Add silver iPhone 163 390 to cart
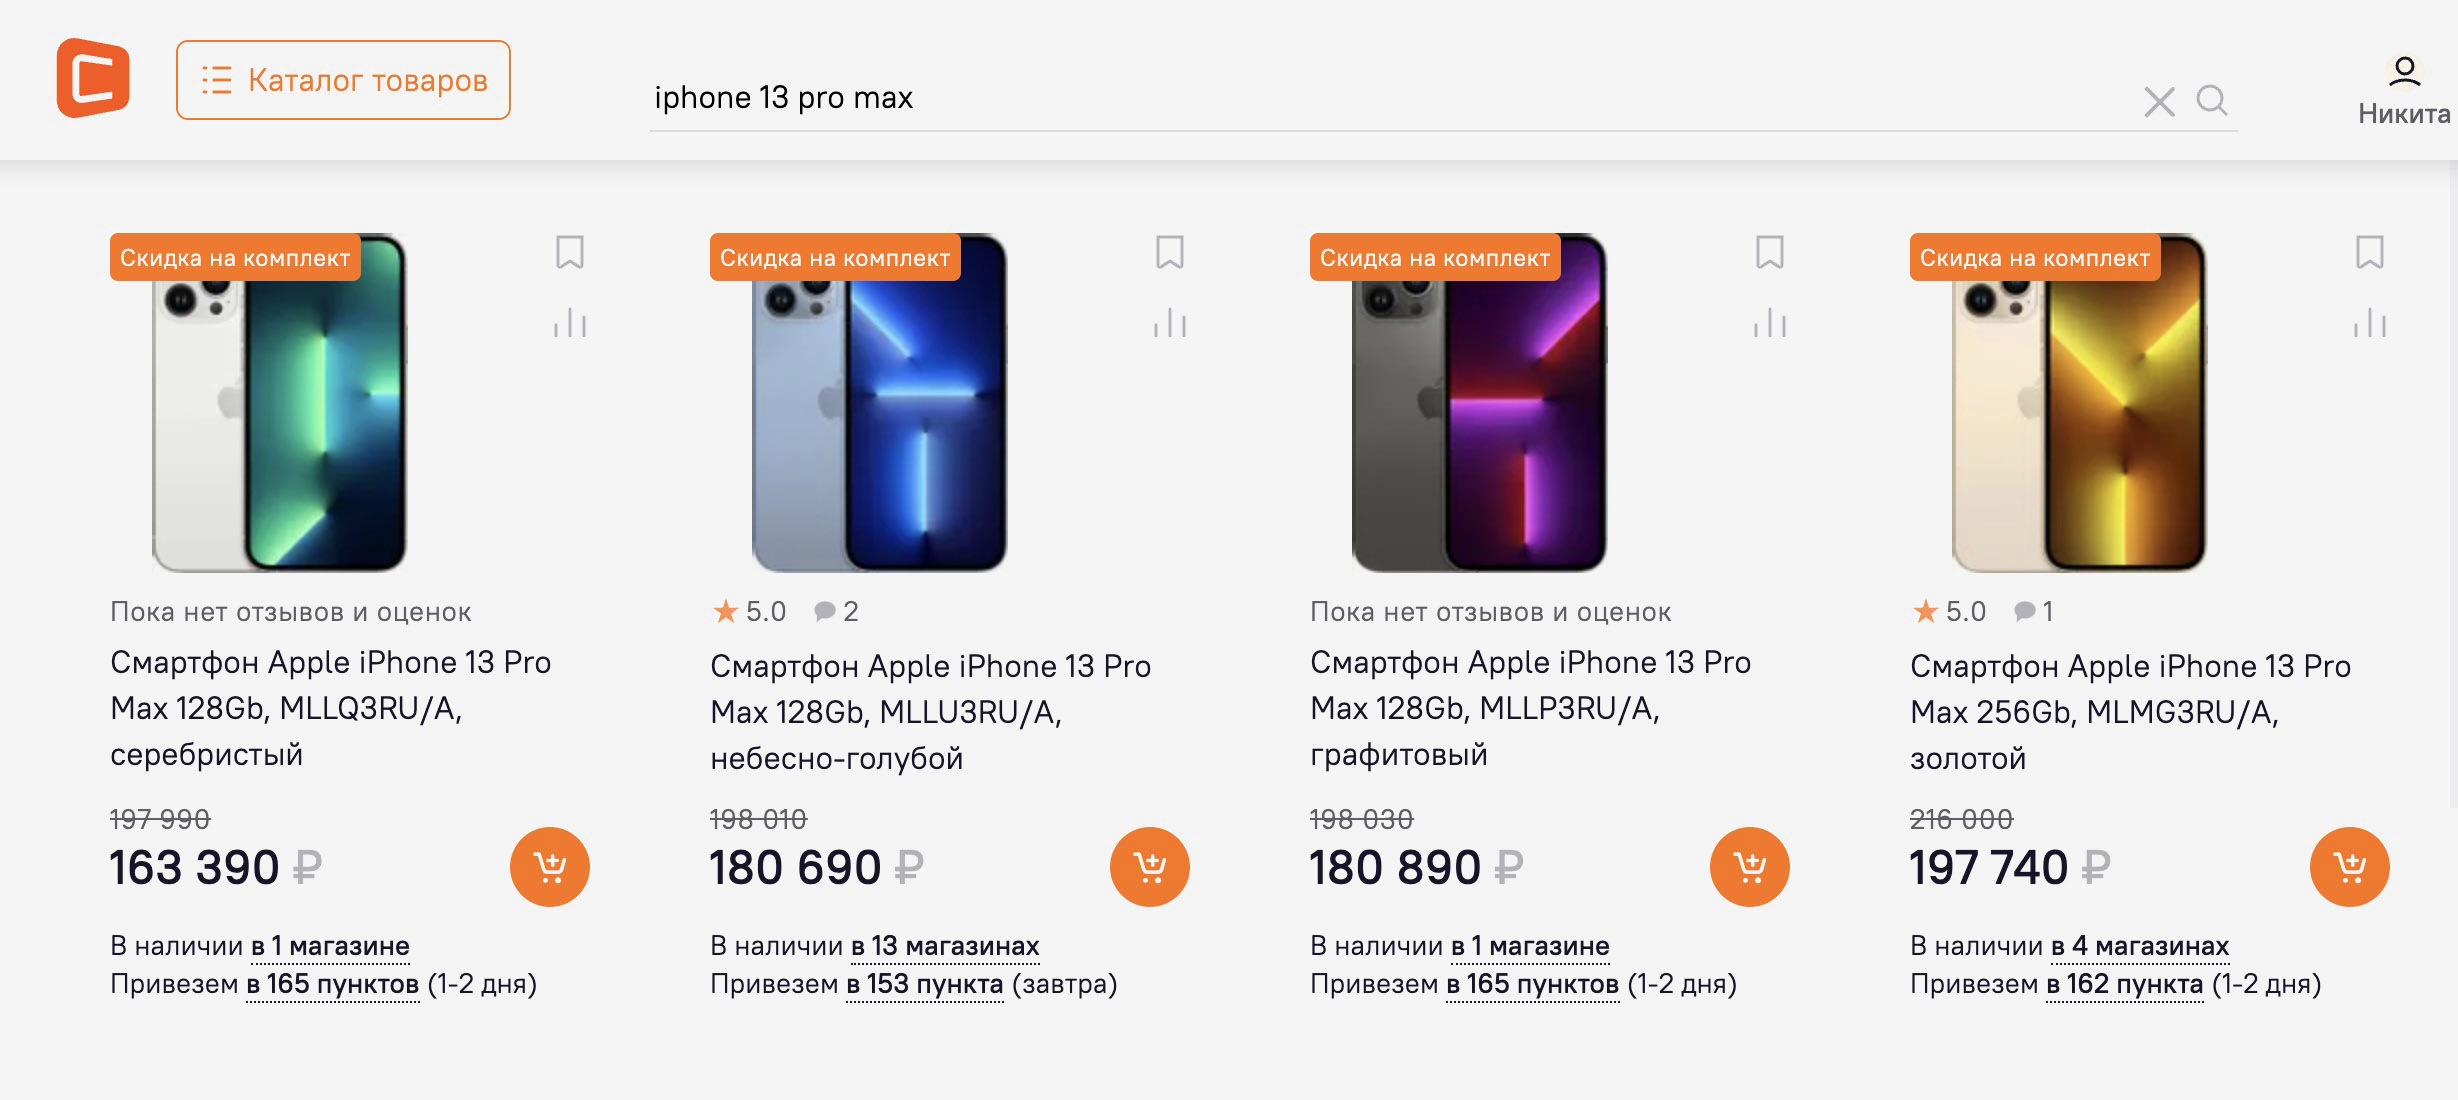Viewport: 2458px width, 1100px height. point(550,867)
